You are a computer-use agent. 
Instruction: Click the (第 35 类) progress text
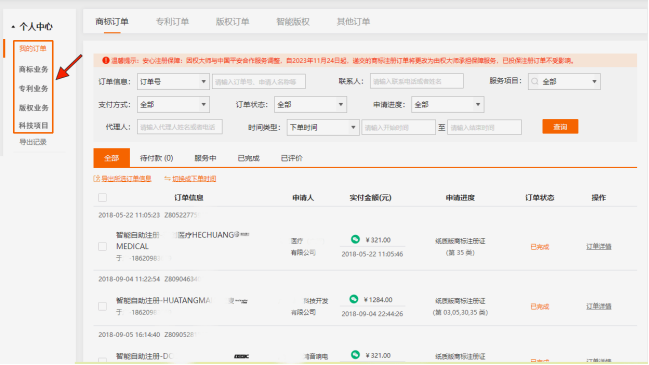460,253
